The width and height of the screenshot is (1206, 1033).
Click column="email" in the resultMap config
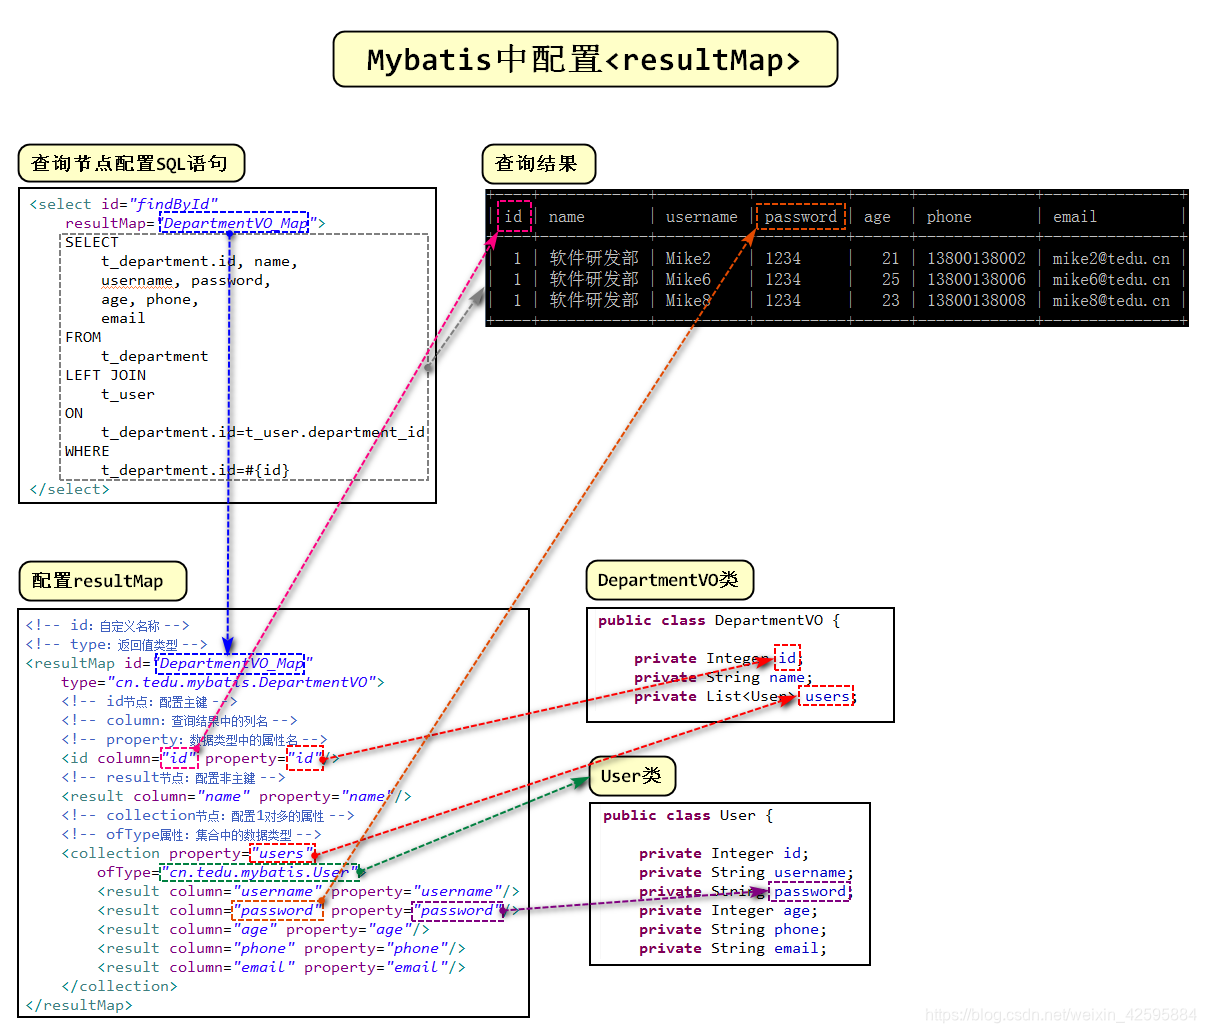(x=232, y=967)
